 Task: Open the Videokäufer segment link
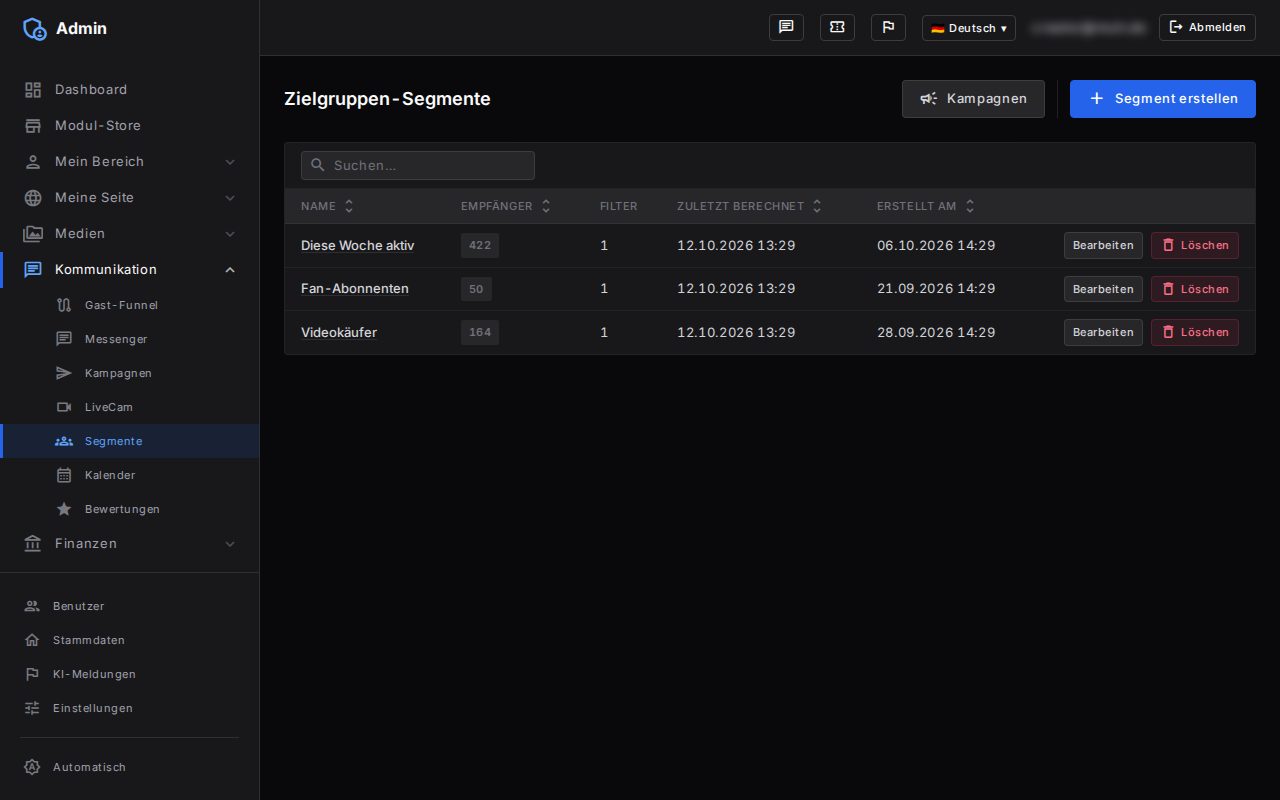coord(339,332)
